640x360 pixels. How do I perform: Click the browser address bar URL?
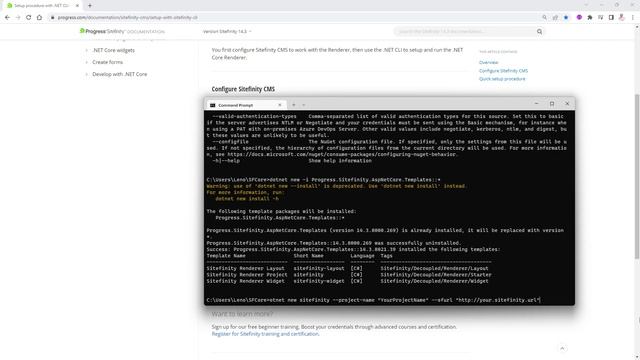click(x=128, y=18)
